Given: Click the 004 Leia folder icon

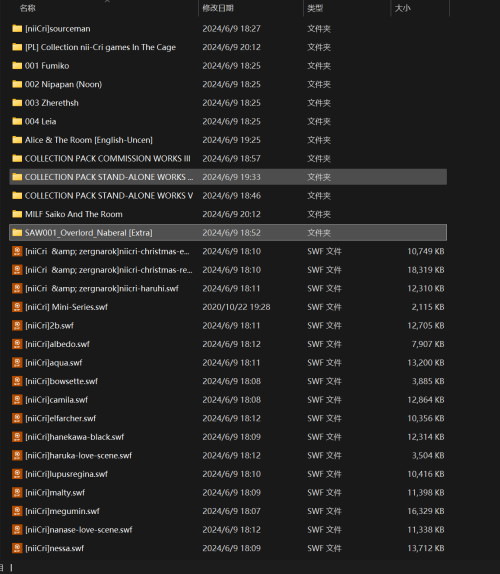Looking at the screenshot, I should point(17,121).
